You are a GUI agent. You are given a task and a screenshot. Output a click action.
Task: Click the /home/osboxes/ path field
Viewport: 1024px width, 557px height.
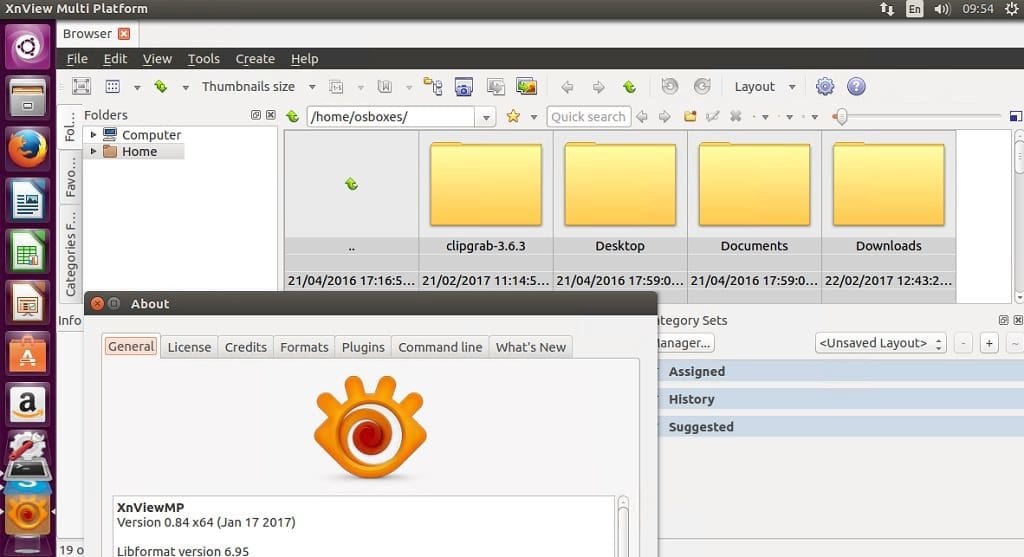tap(391, 116)
